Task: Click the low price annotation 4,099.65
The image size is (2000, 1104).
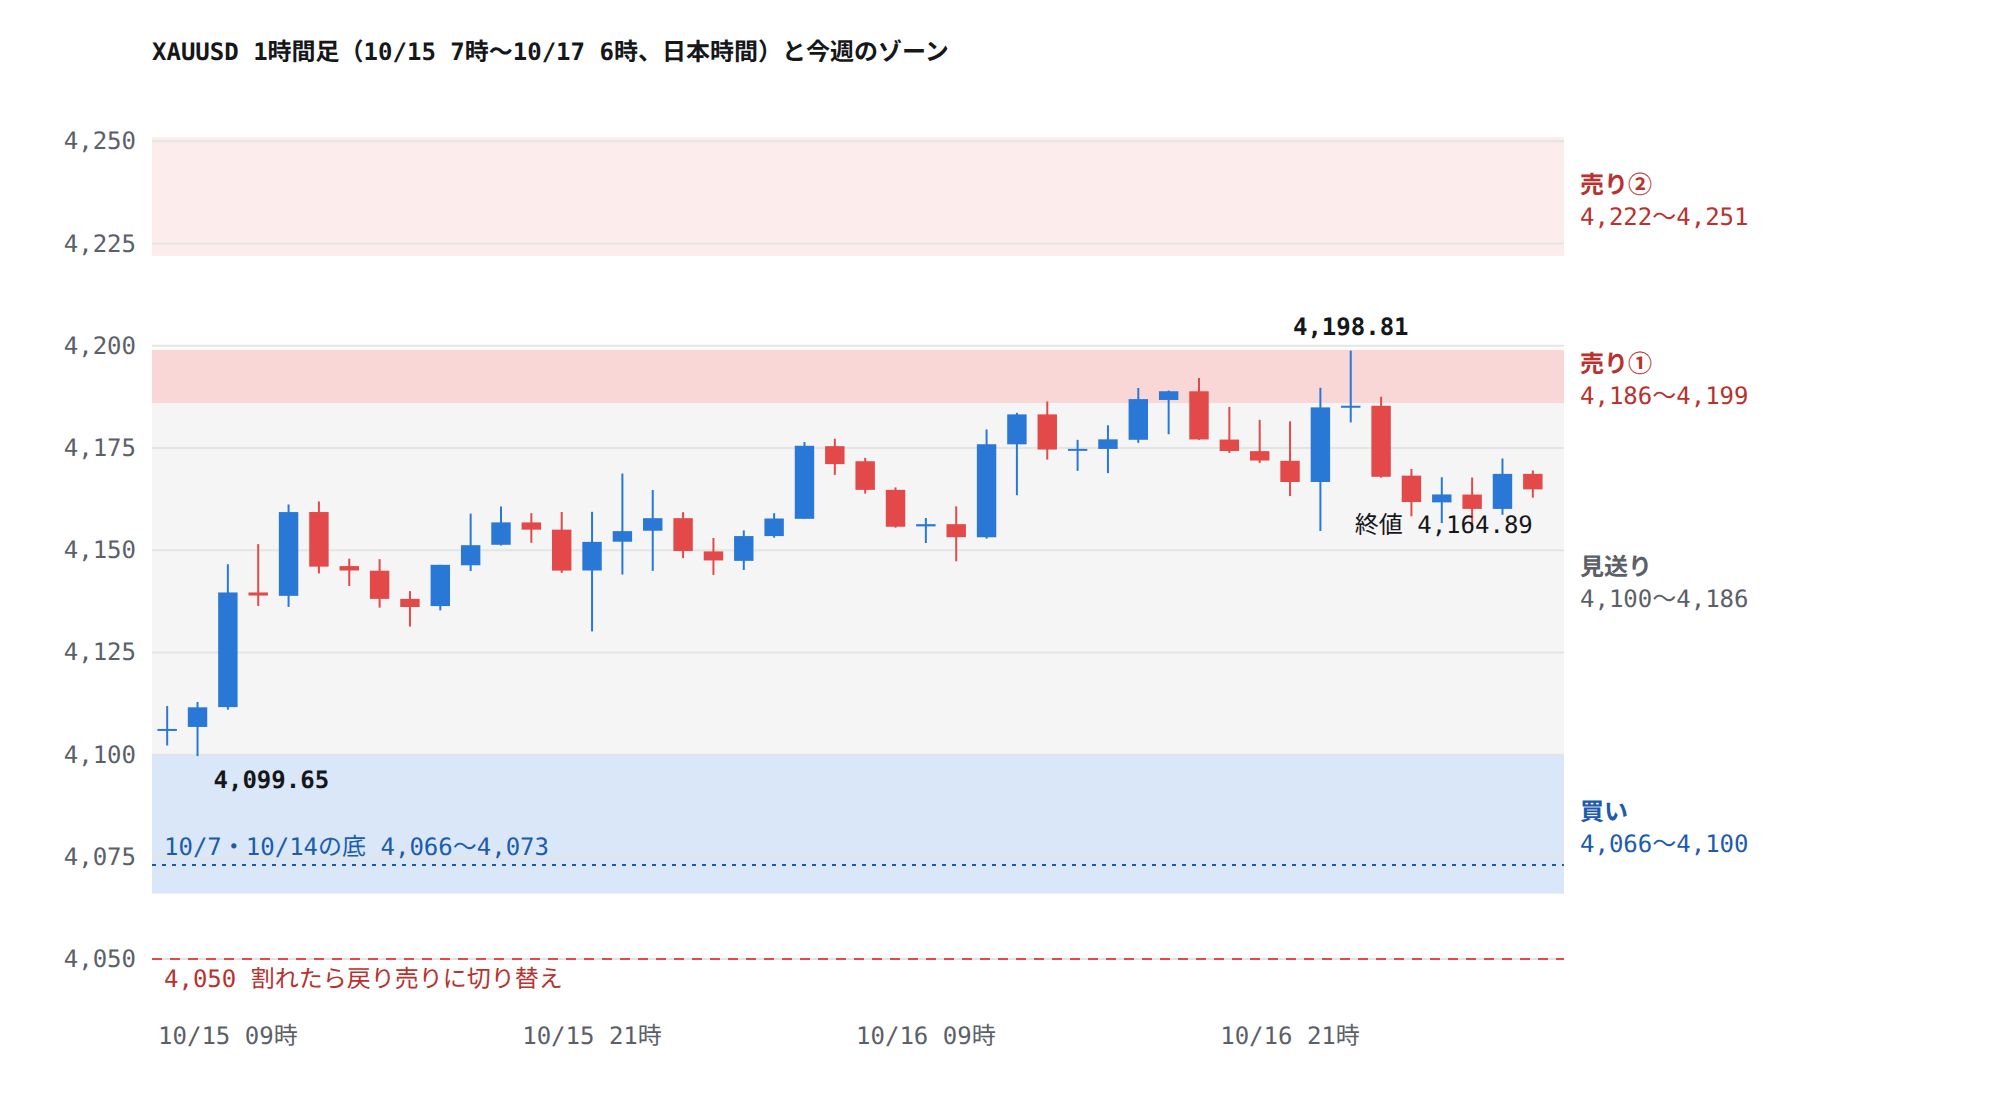Action: (271, 780)
